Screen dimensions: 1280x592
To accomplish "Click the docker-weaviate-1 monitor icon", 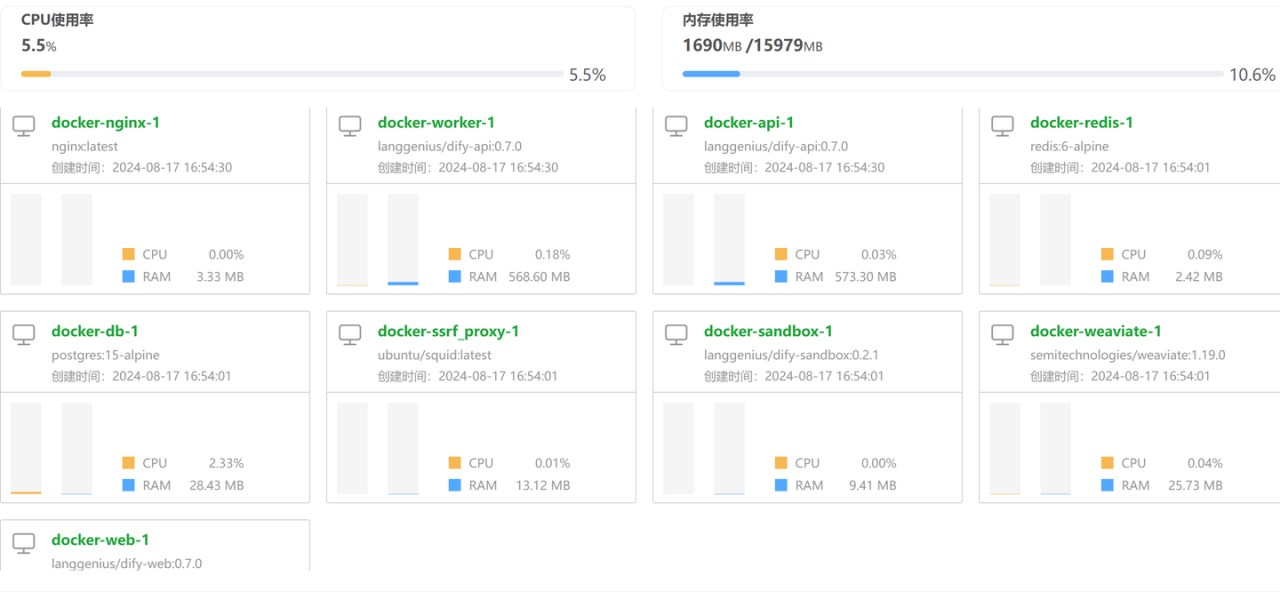I will pos(1003,335).
